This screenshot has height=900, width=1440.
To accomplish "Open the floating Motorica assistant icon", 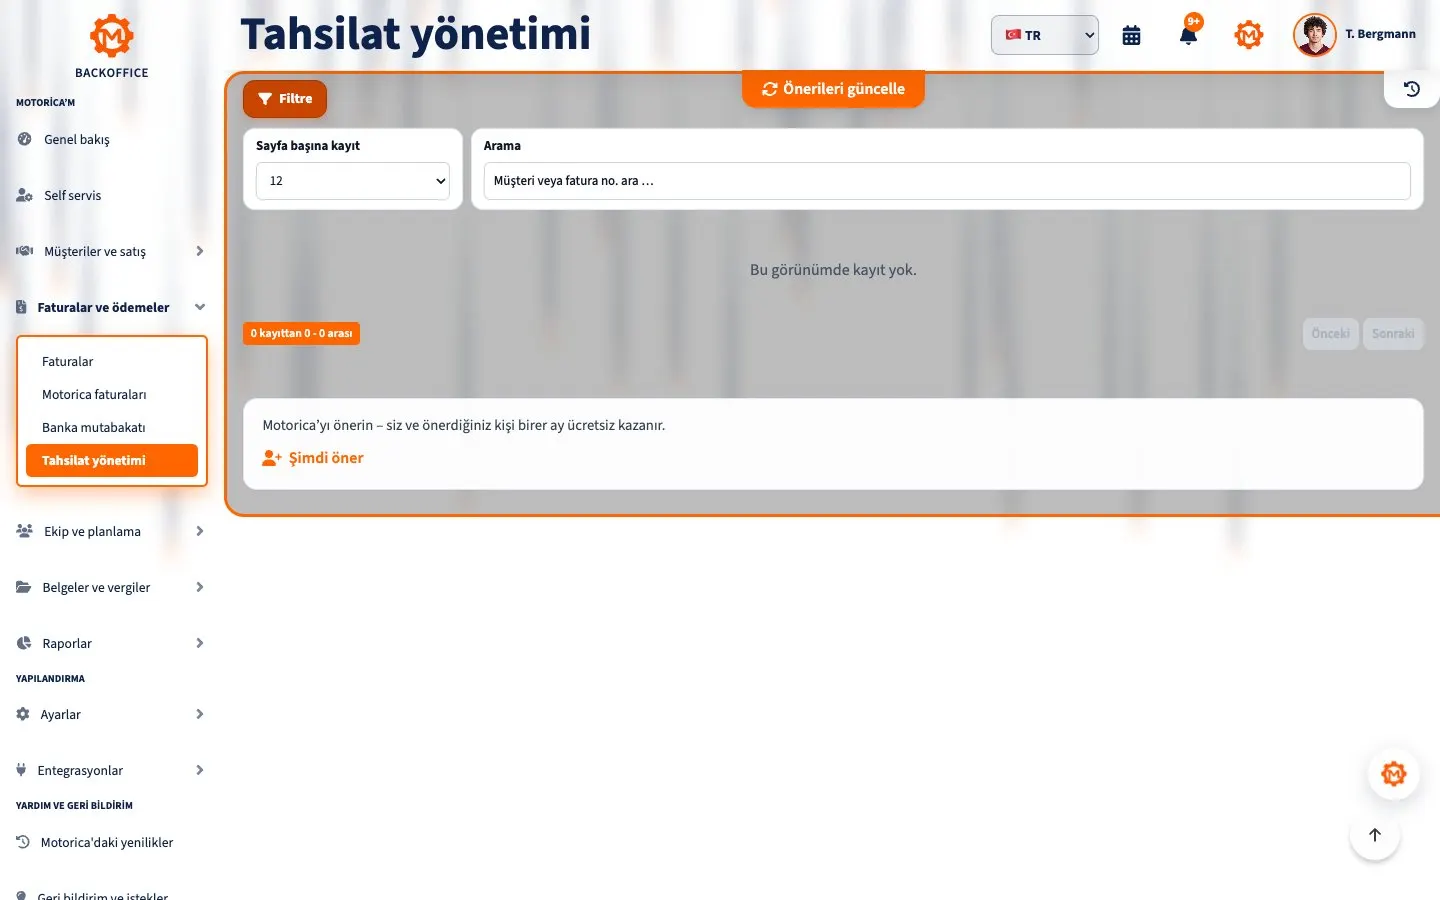I will click(x=1393, y=774).
